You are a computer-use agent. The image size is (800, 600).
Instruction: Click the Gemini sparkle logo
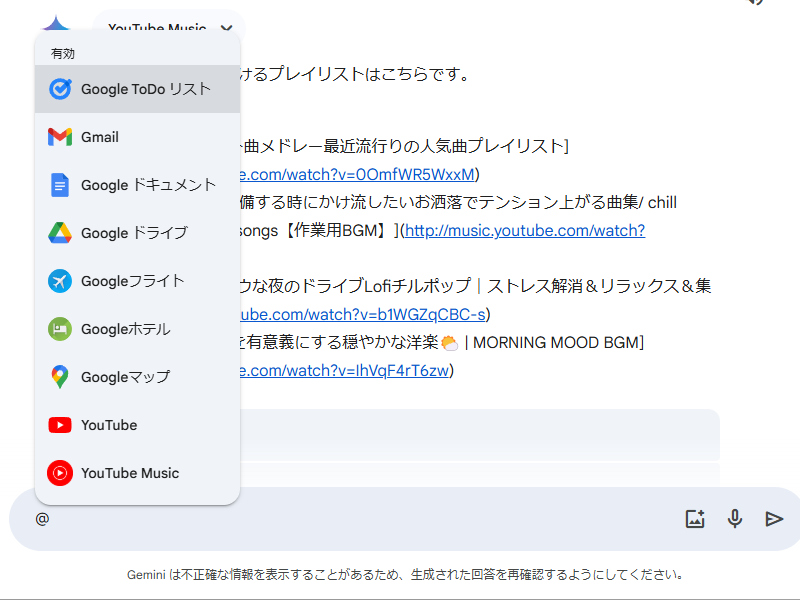click(x=55, y=18)
